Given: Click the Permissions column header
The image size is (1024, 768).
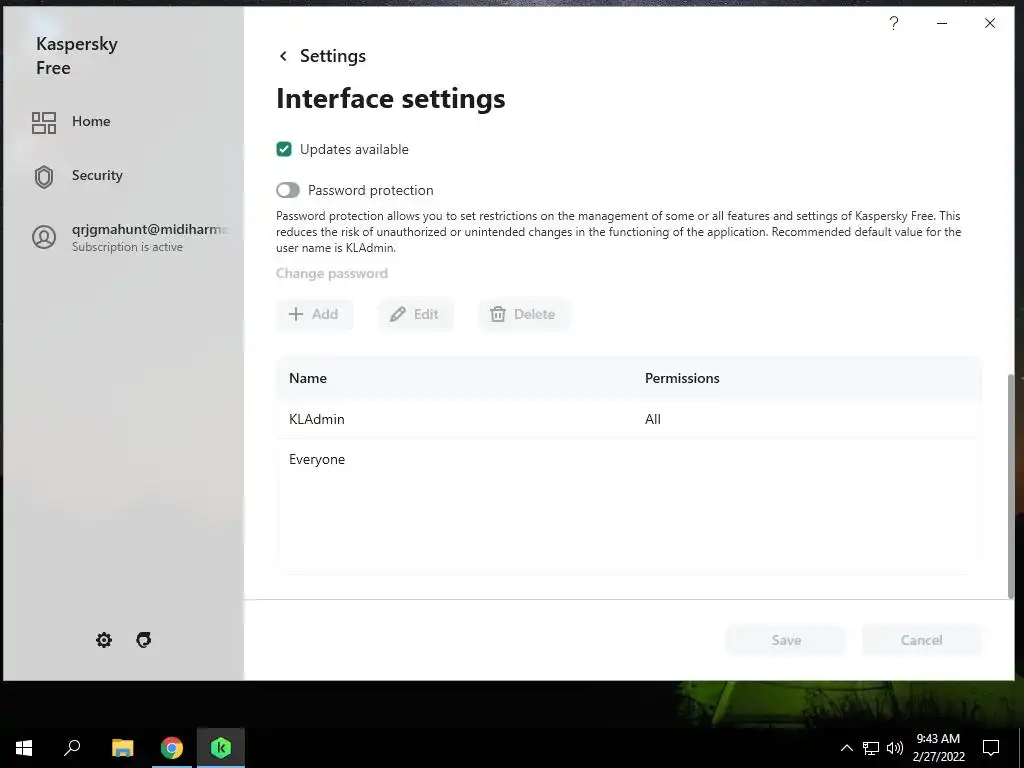Looking at the screenshot, I should click(682, 379).
